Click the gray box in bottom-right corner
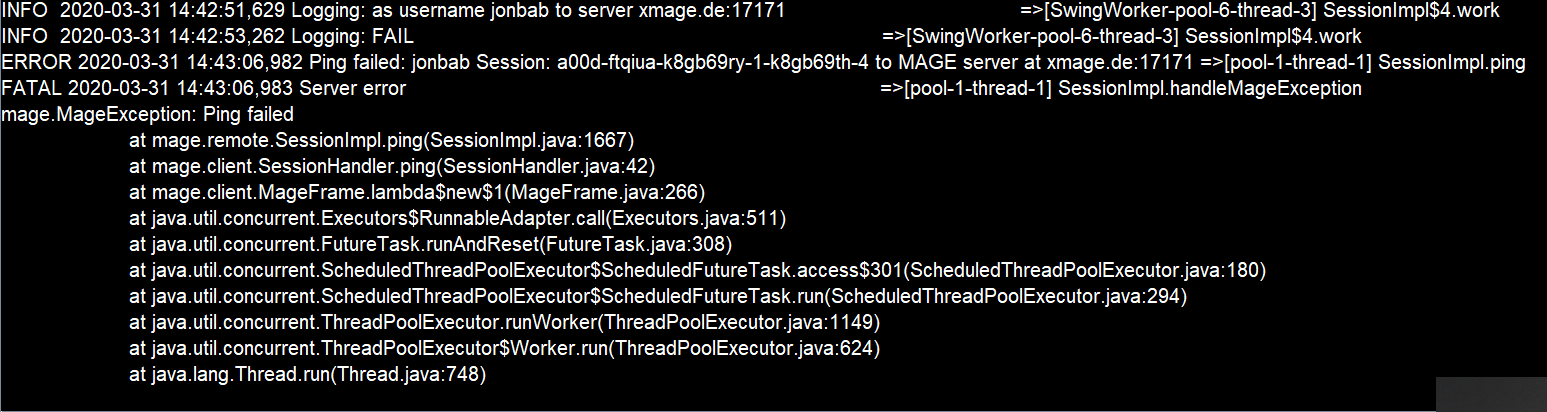This screenshot has height=412, width=1547. 1491,394
